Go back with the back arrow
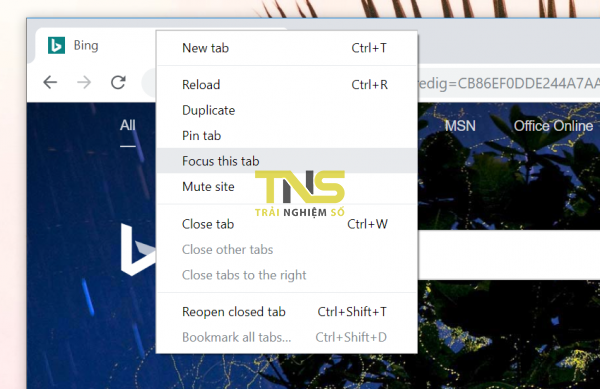600x389 pixels. tap(50, 82)
